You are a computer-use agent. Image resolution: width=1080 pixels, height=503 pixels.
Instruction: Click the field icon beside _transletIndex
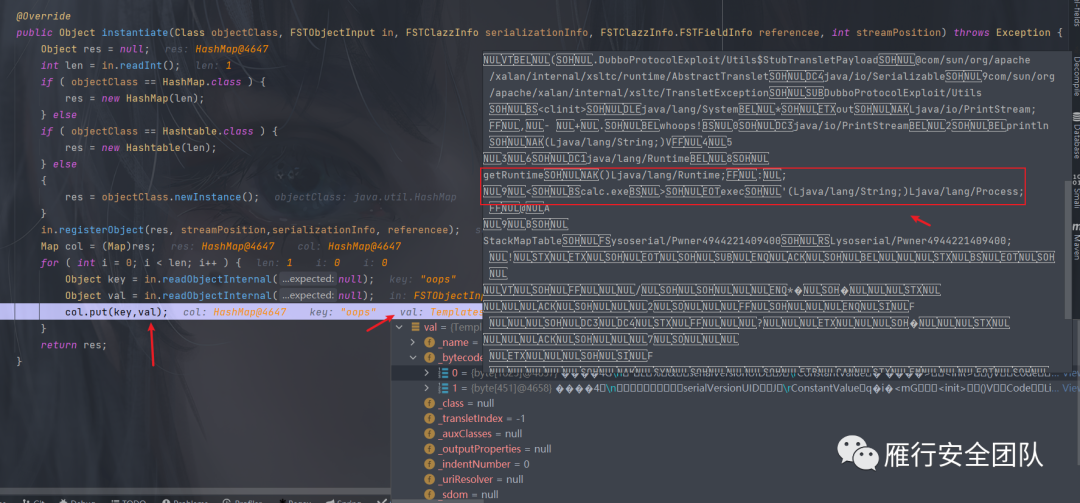[x=429, y=418]
